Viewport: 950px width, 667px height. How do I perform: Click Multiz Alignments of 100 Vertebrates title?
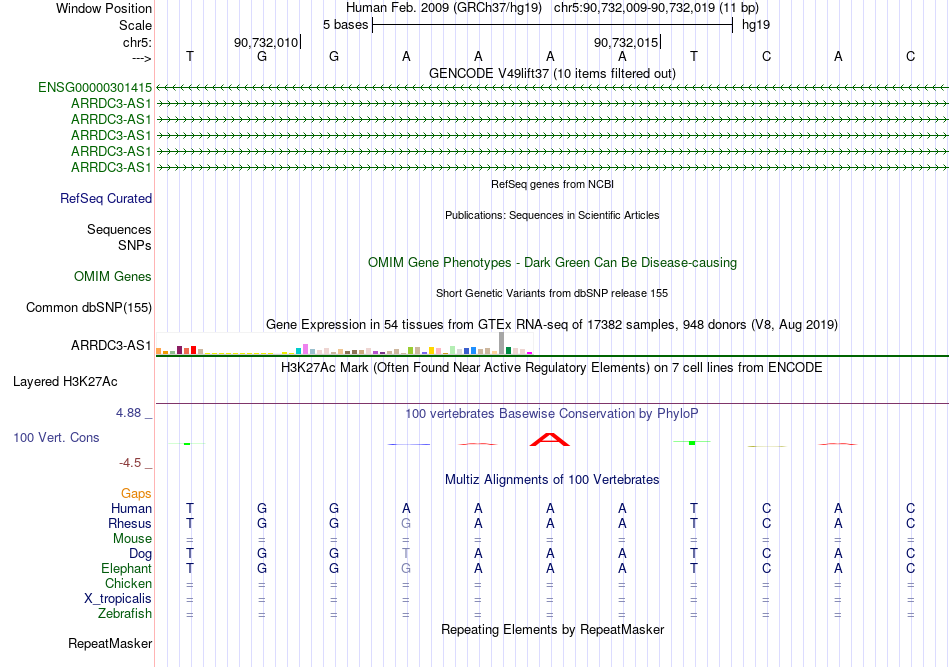(x=552, y=479)
